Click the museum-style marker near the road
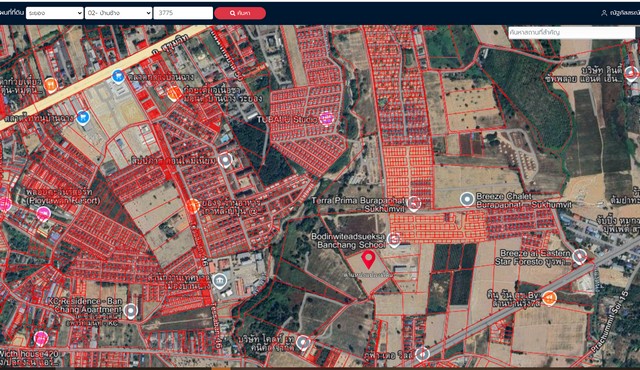The width and height of the screenshot is (640, 370). (220, 281)
